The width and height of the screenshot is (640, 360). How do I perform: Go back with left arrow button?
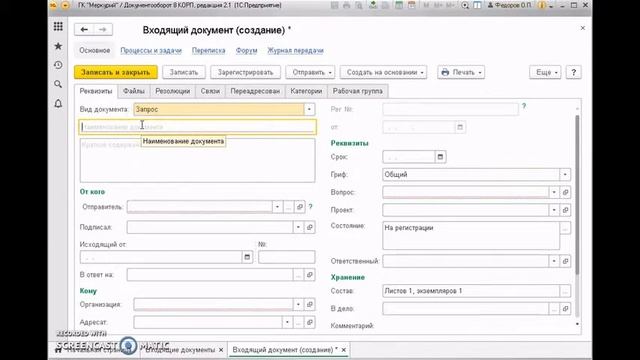pyautogui.click(x=84, y=29)
